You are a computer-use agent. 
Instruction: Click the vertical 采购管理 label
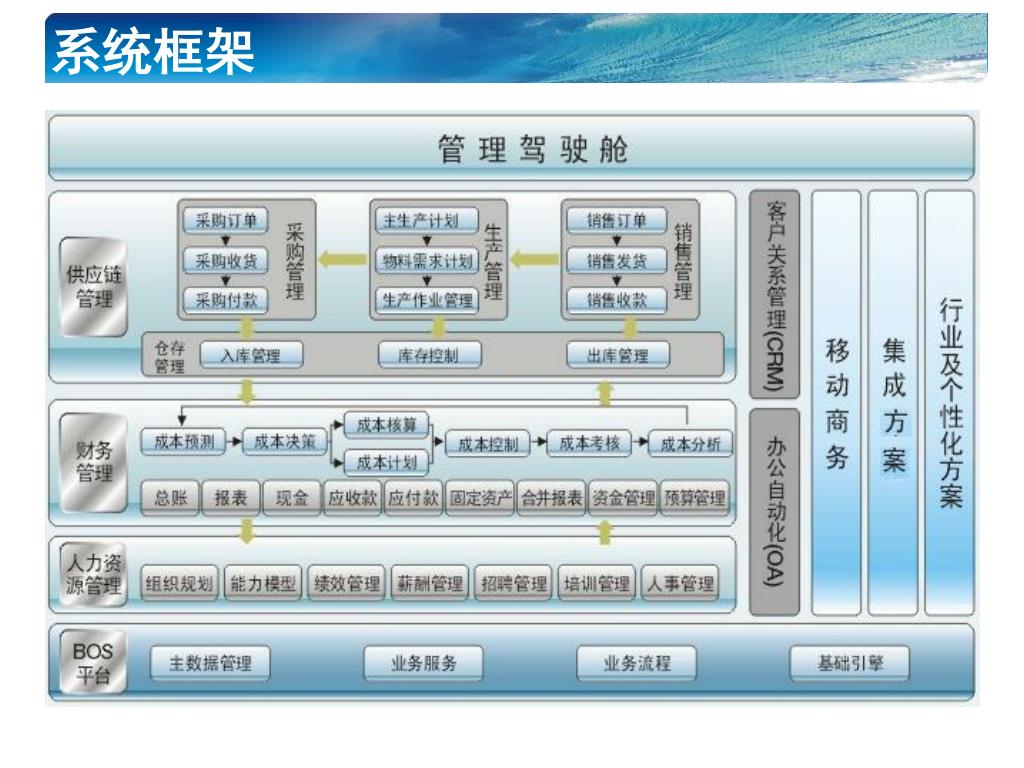pos(295,261)
